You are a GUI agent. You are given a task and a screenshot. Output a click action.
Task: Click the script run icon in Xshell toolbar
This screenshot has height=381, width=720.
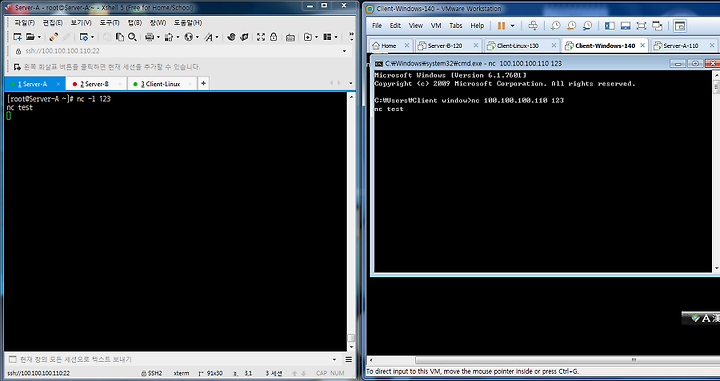(x=308, y=37)
